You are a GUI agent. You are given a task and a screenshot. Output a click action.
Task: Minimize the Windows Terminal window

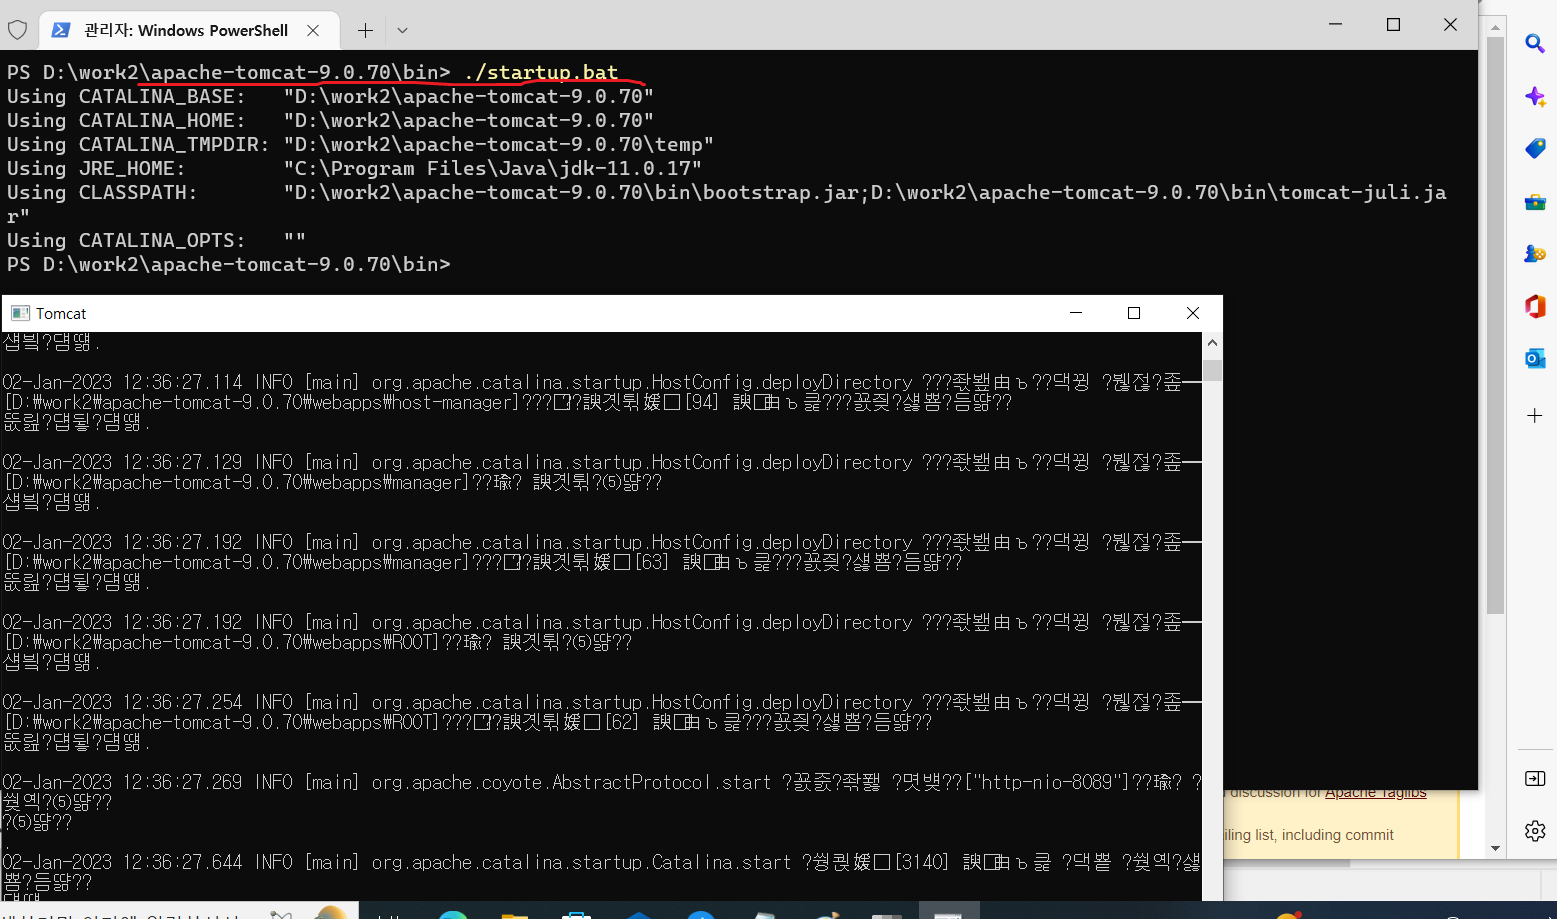coord(1336,24)
